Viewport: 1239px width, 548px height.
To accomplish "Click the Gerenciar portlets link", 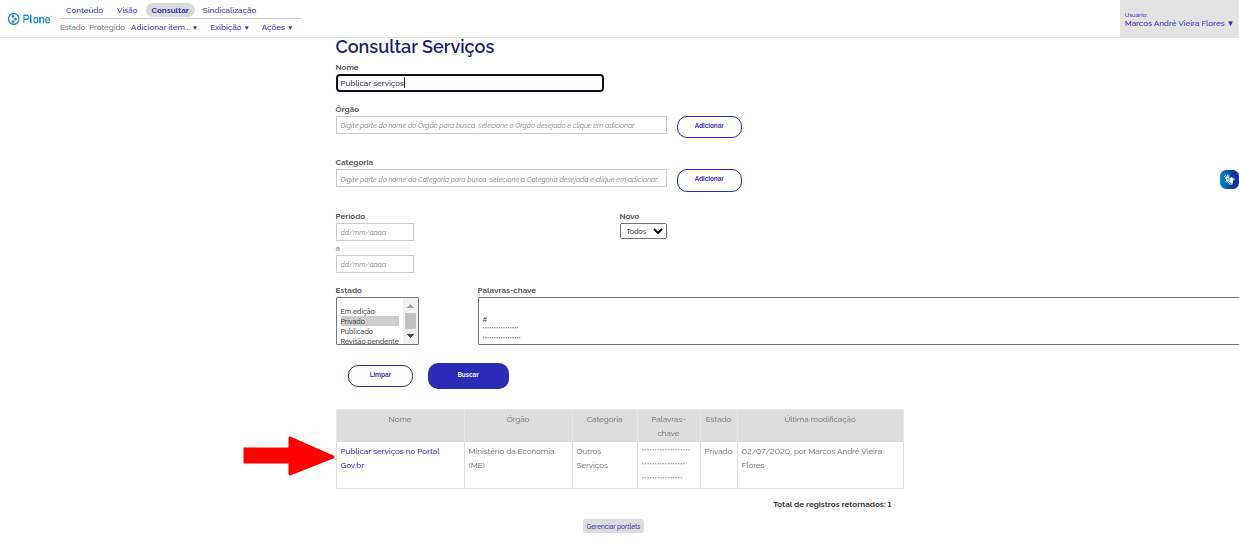I will click(613, 526).
